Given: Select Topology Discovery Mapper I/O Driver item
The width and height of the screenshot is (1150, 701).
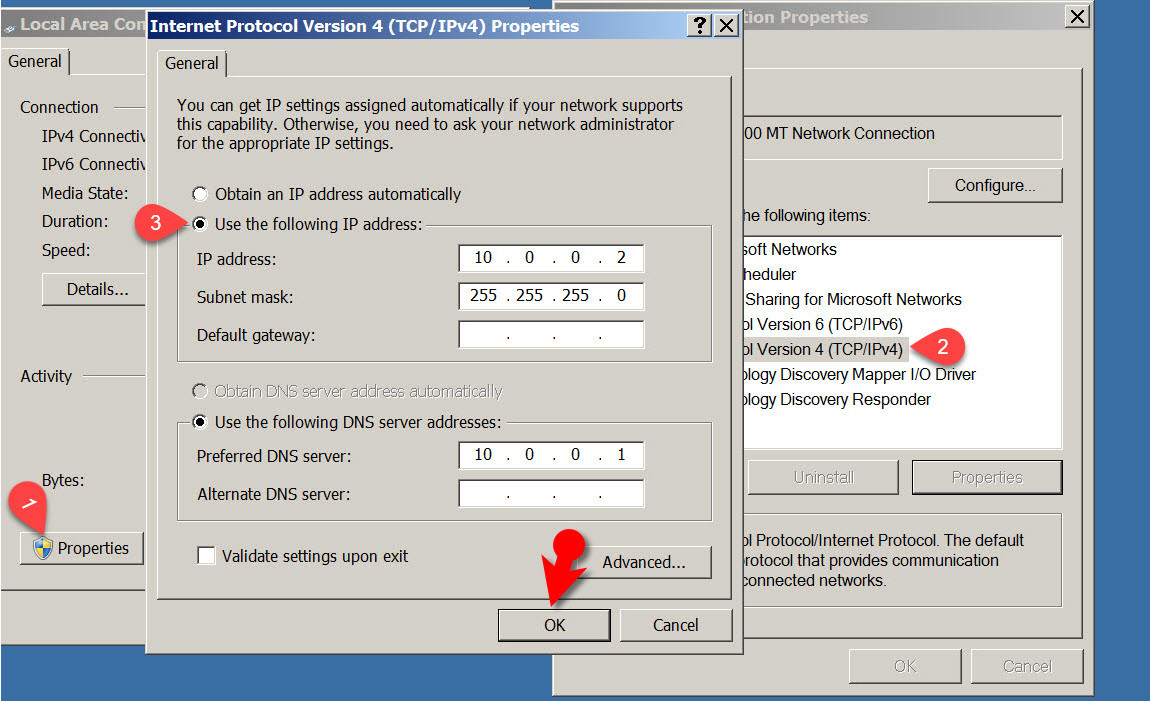Looking at the screenshot, I should pos(859,375).
